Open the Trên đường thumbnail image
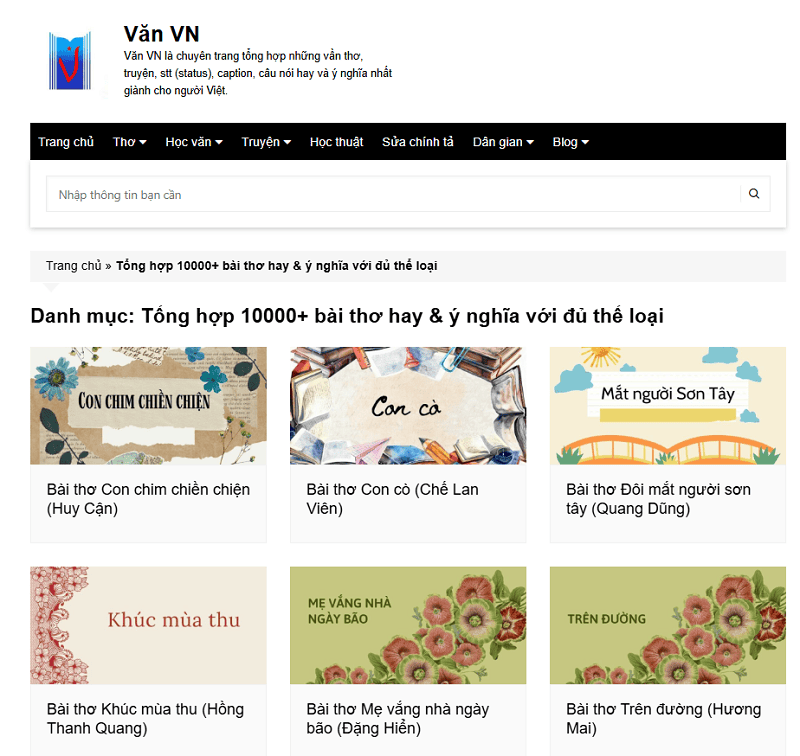The width and height of the screenshot is (800, 756). 668,625
